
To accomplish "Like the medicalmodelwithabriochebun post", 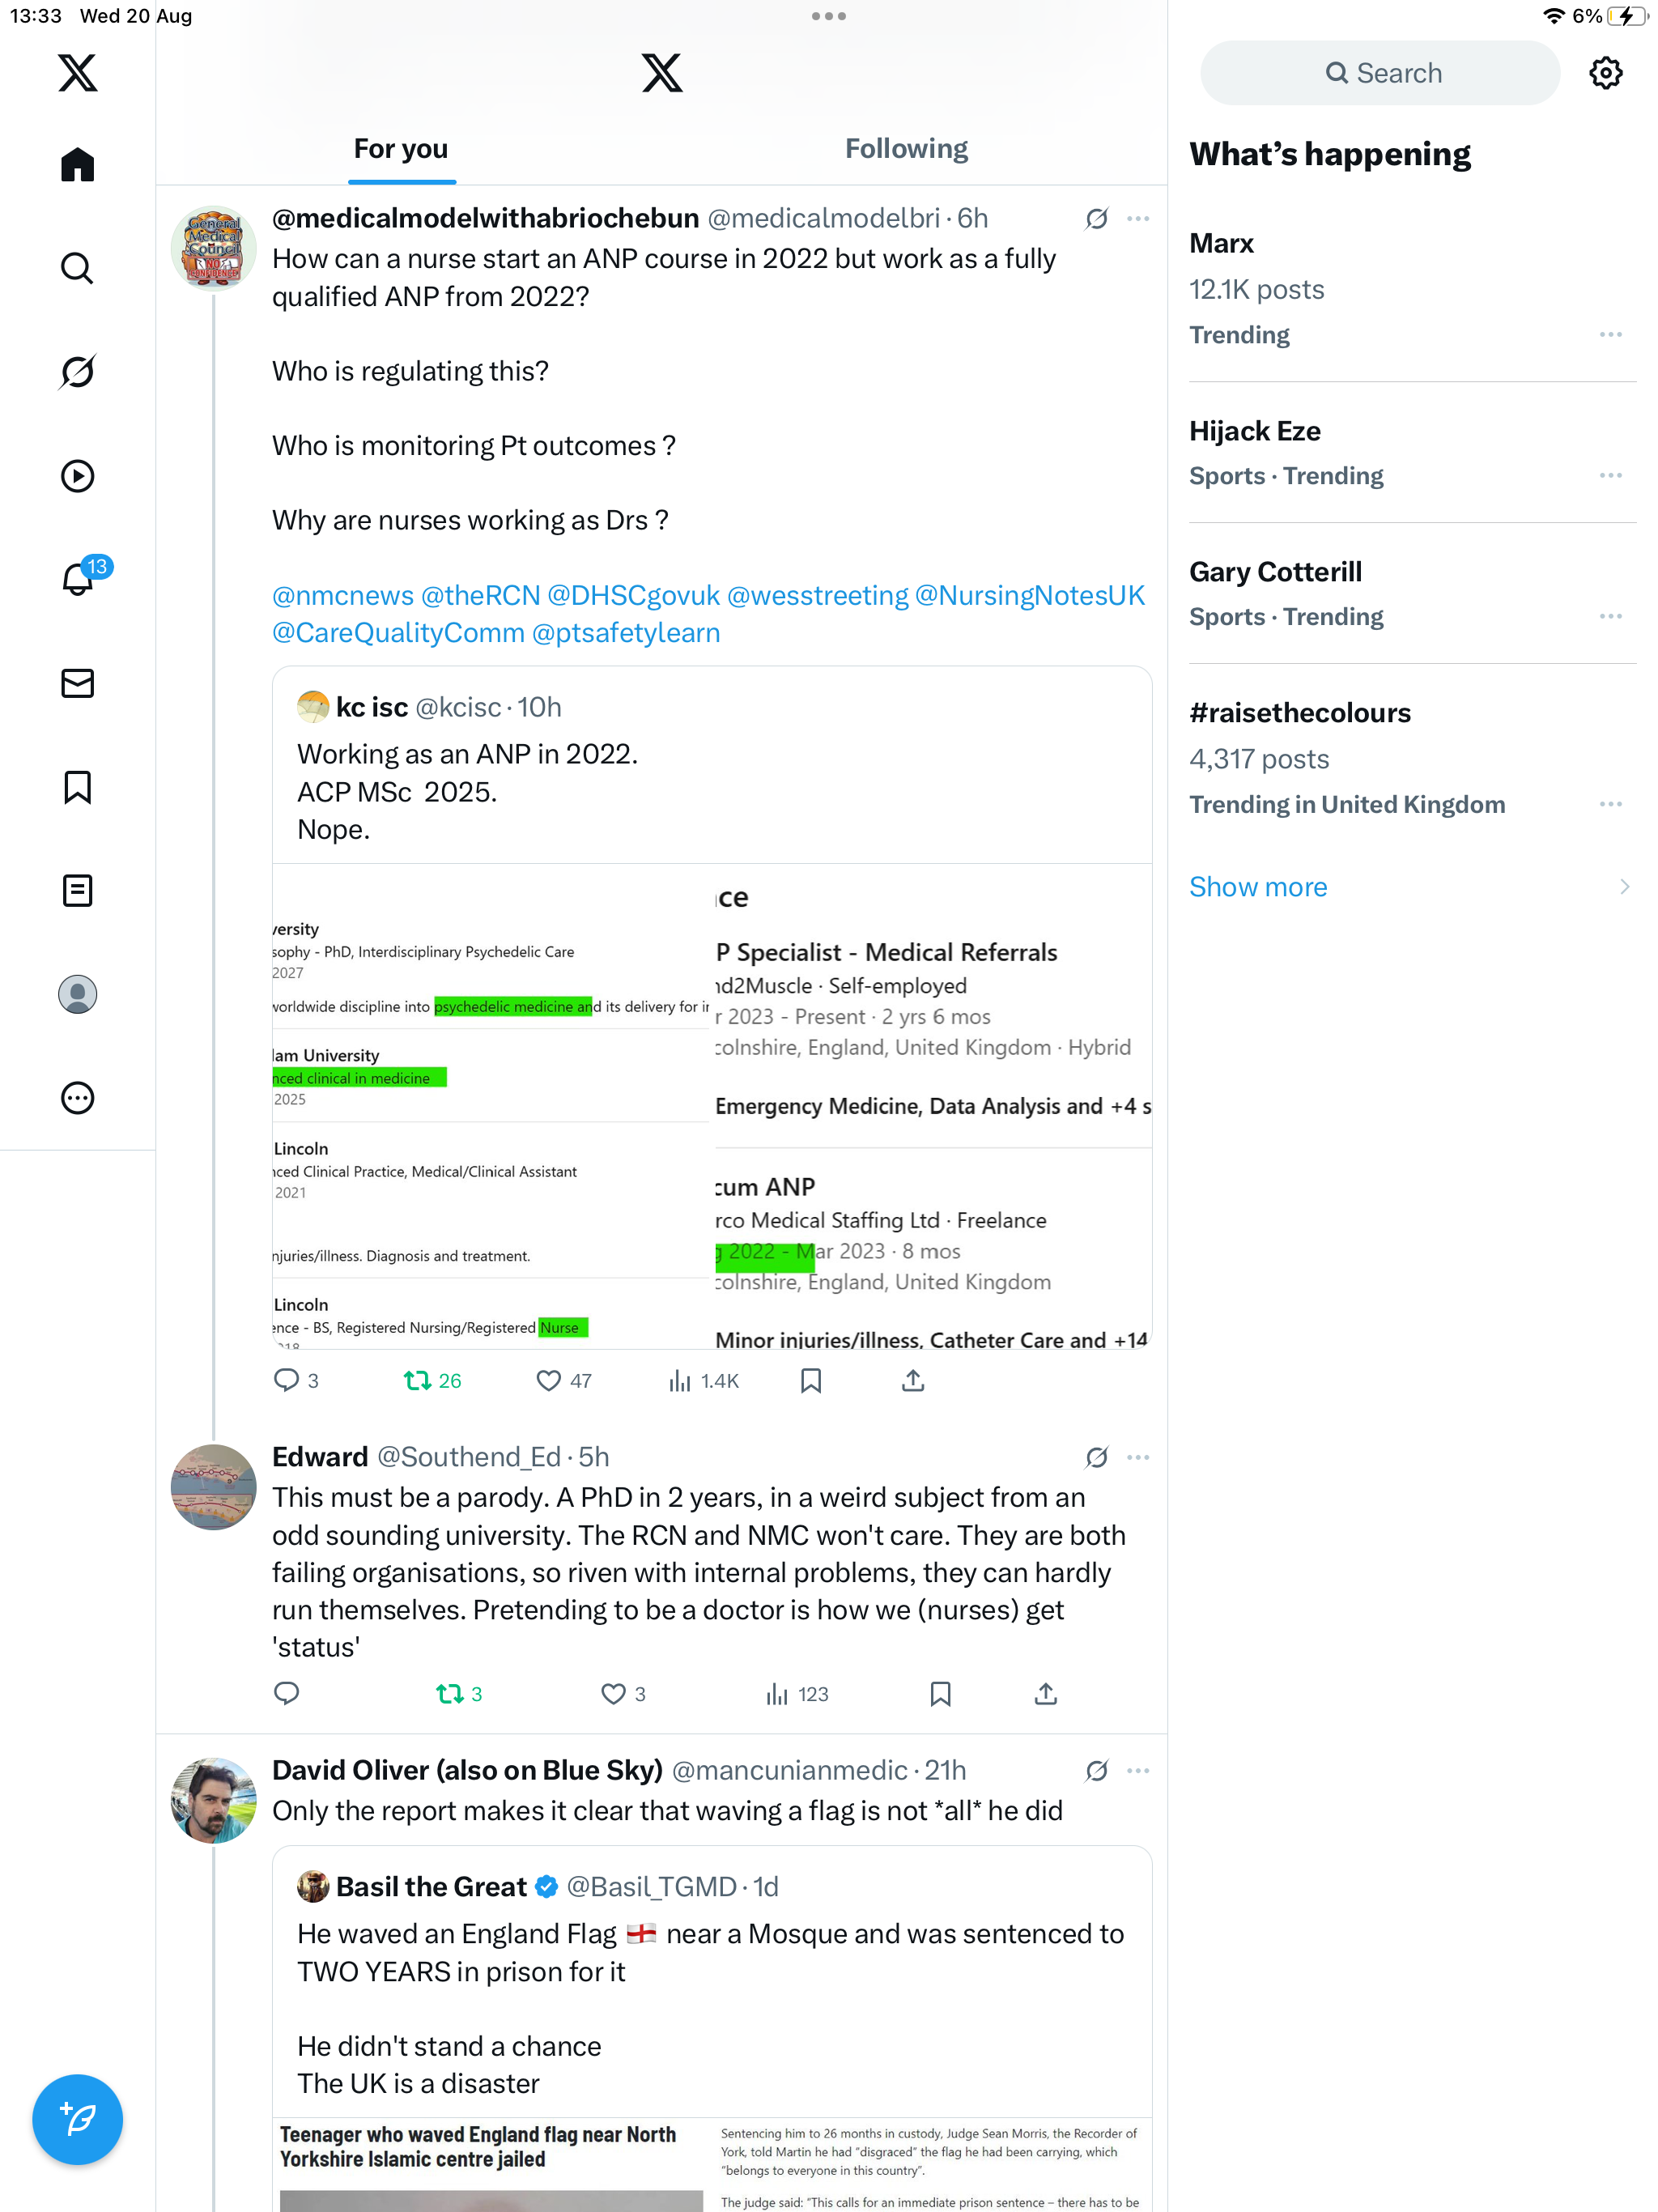I will [x=548, y=1381].
